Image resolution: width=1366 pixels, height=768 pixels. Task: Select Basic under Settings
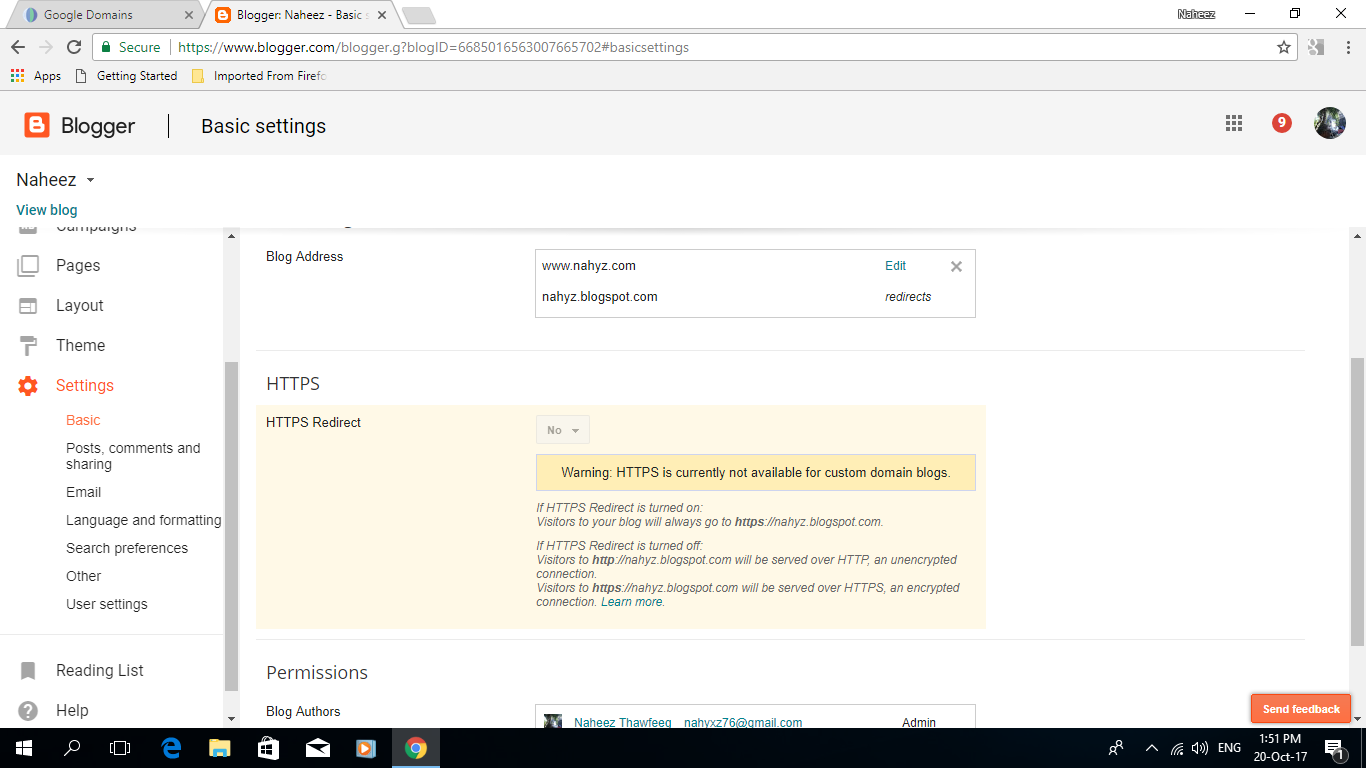click(x=83, y=420)
